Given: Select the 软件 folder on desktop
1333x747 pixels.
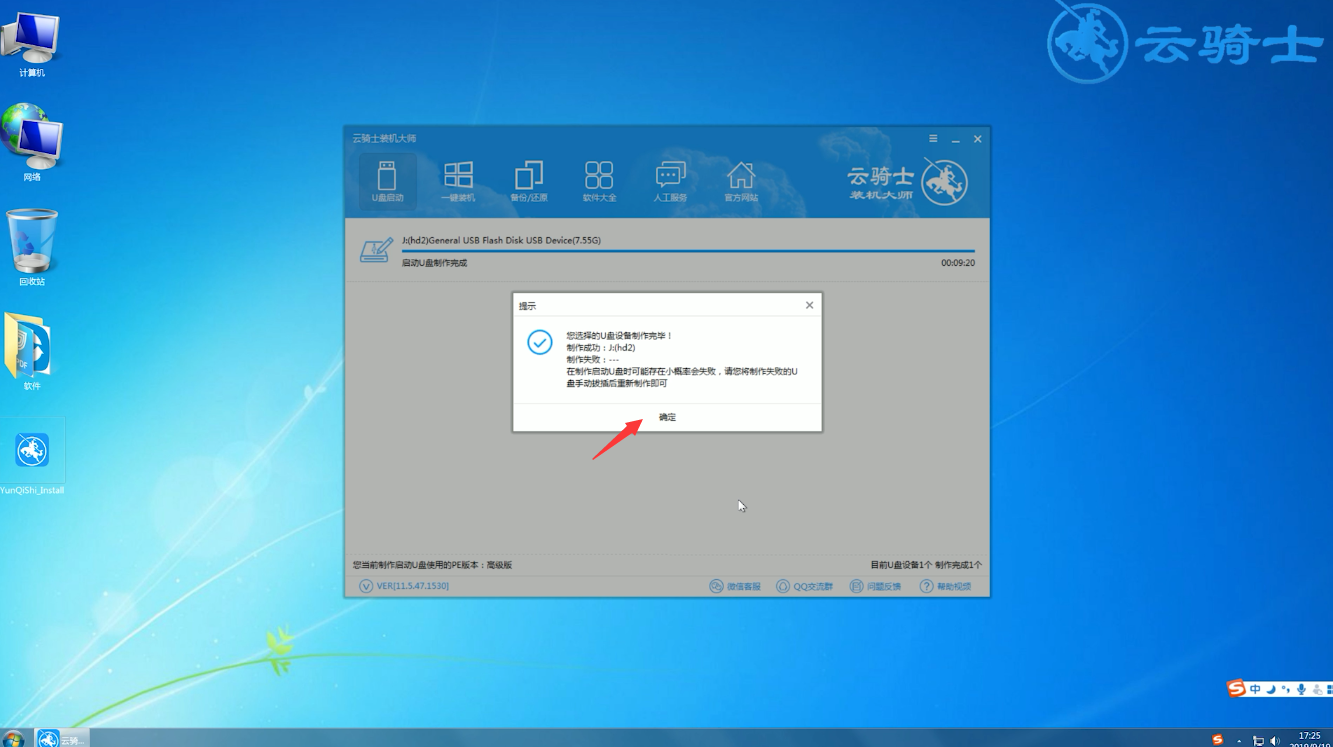Looking at the screenshot, I should [x=30, y=352].
